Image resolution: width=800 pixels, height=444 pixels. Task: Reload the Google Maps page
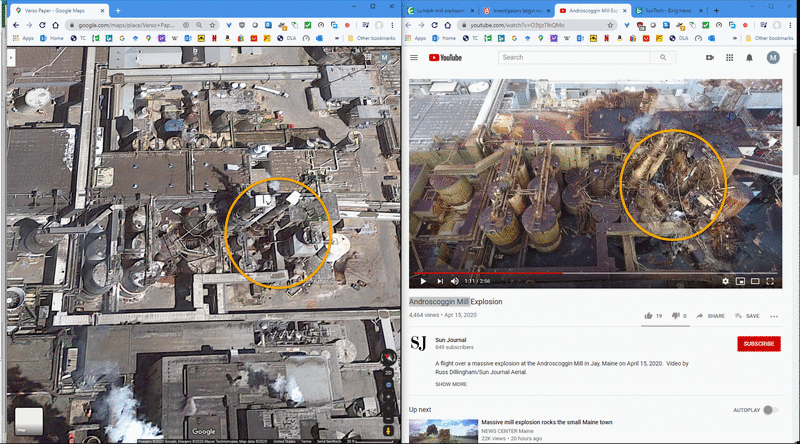pyautogui.click(x=42, y=25)
